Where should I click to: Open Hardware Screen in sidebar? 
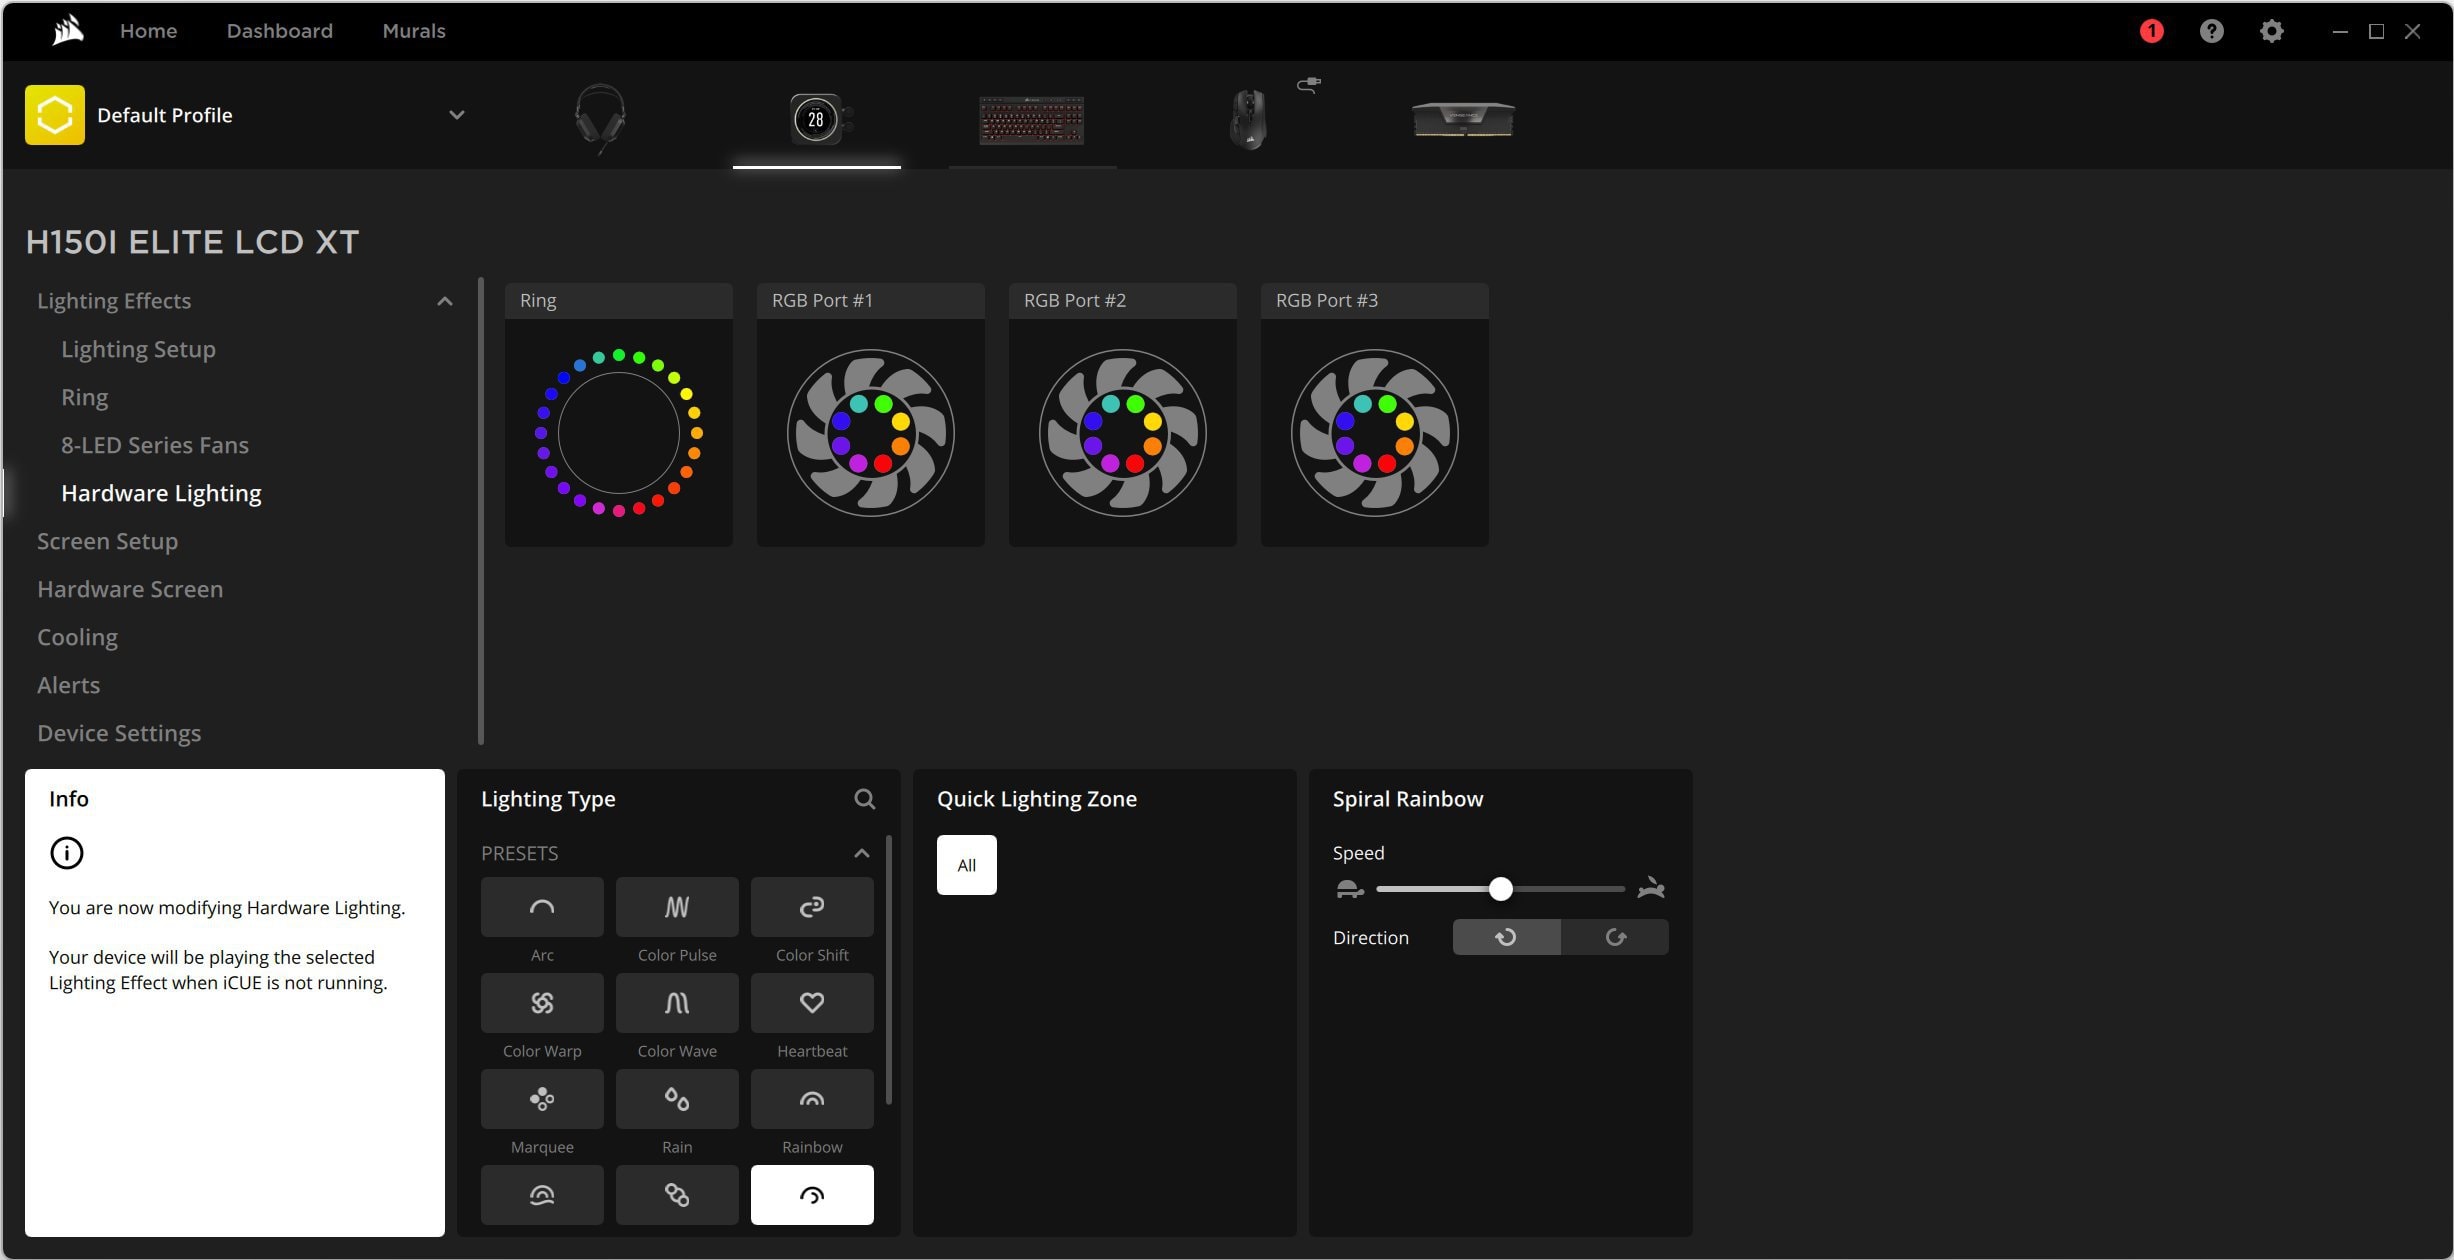(130, 589)
